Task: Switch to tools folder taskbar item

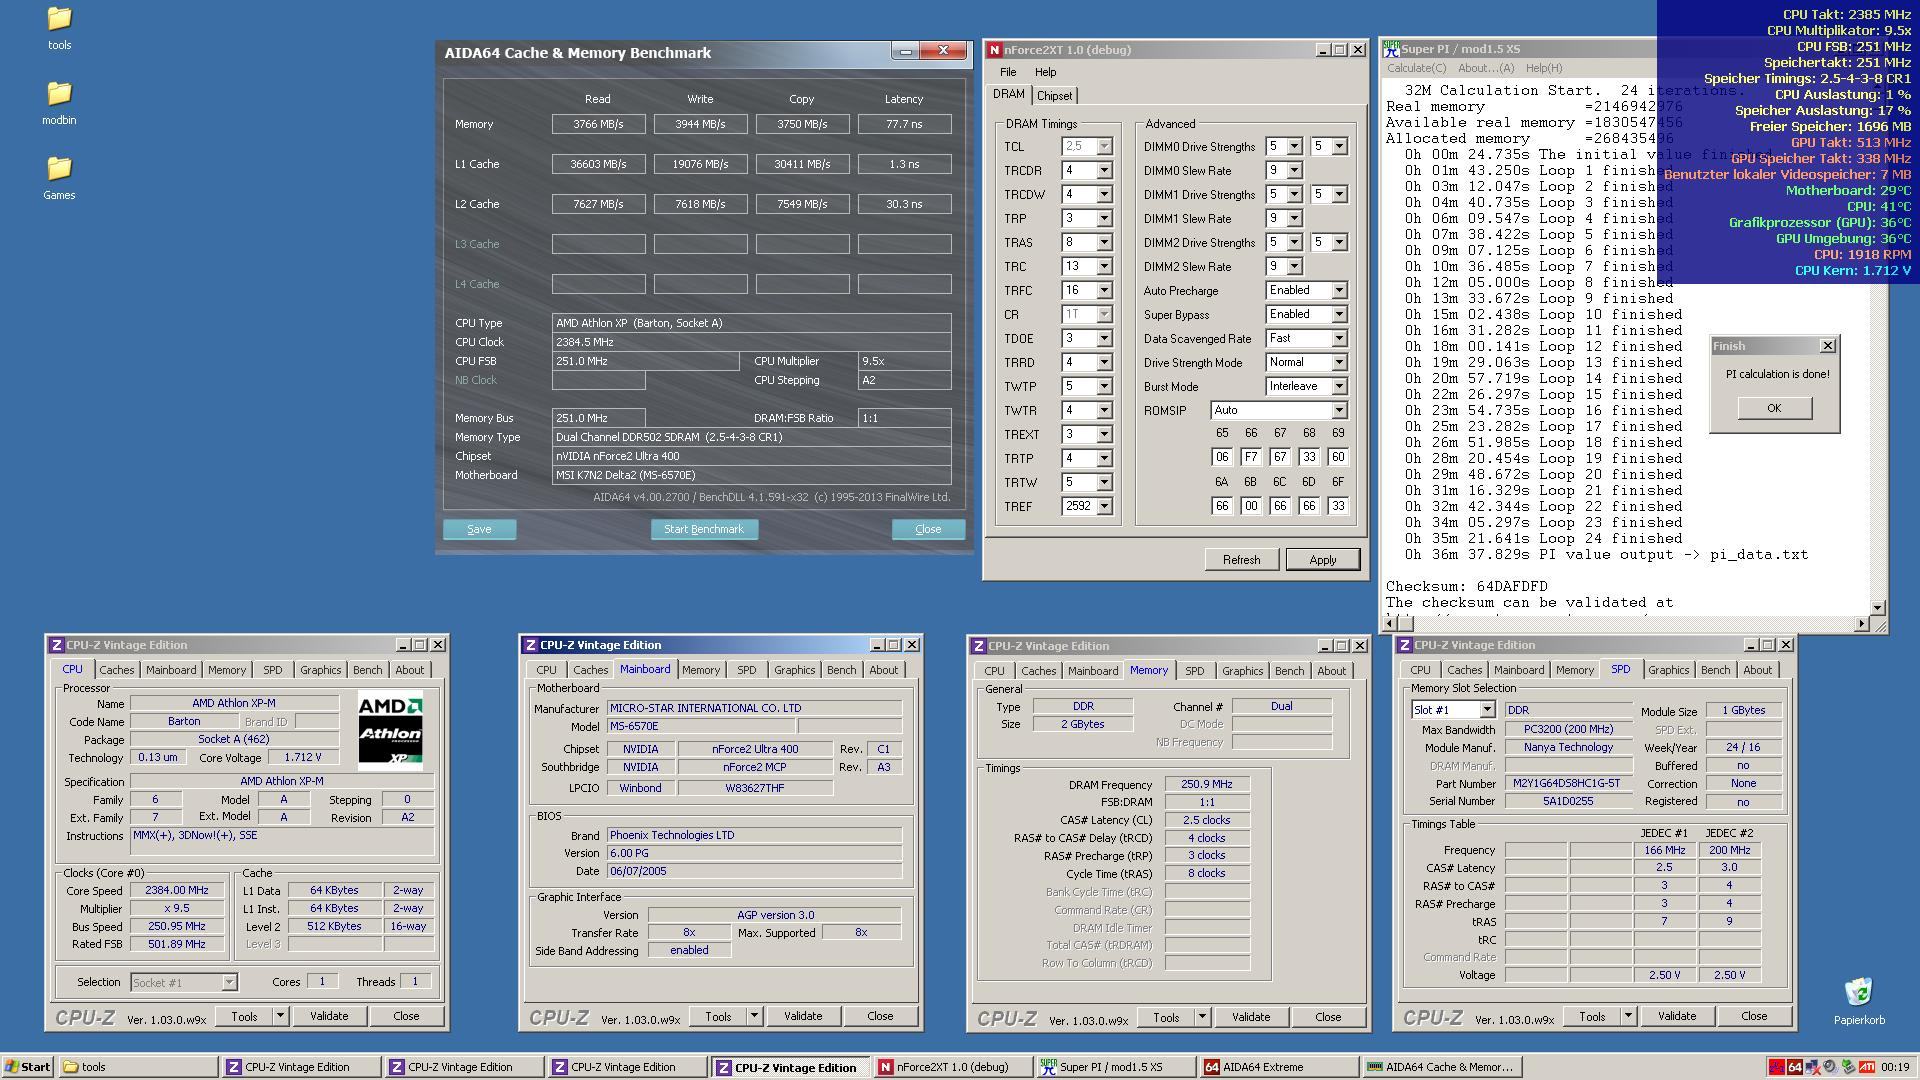Action: (x=138, y=1067)
